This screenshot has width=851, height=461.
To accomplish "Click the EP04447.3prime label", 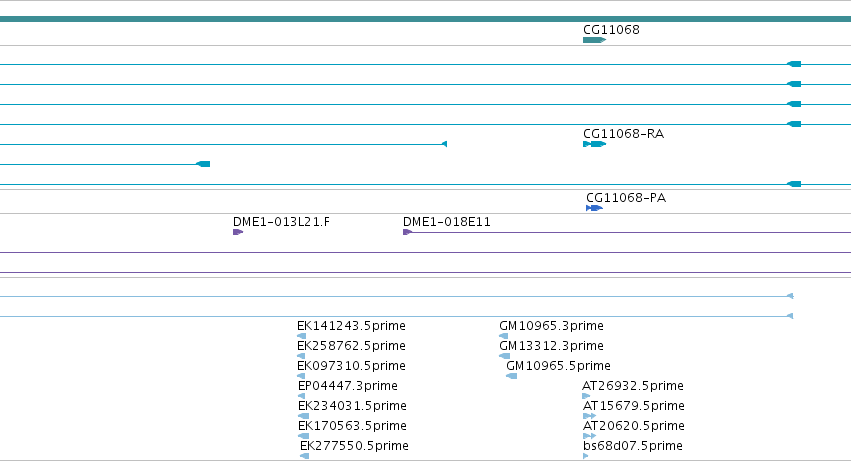I will coord(348,386).
